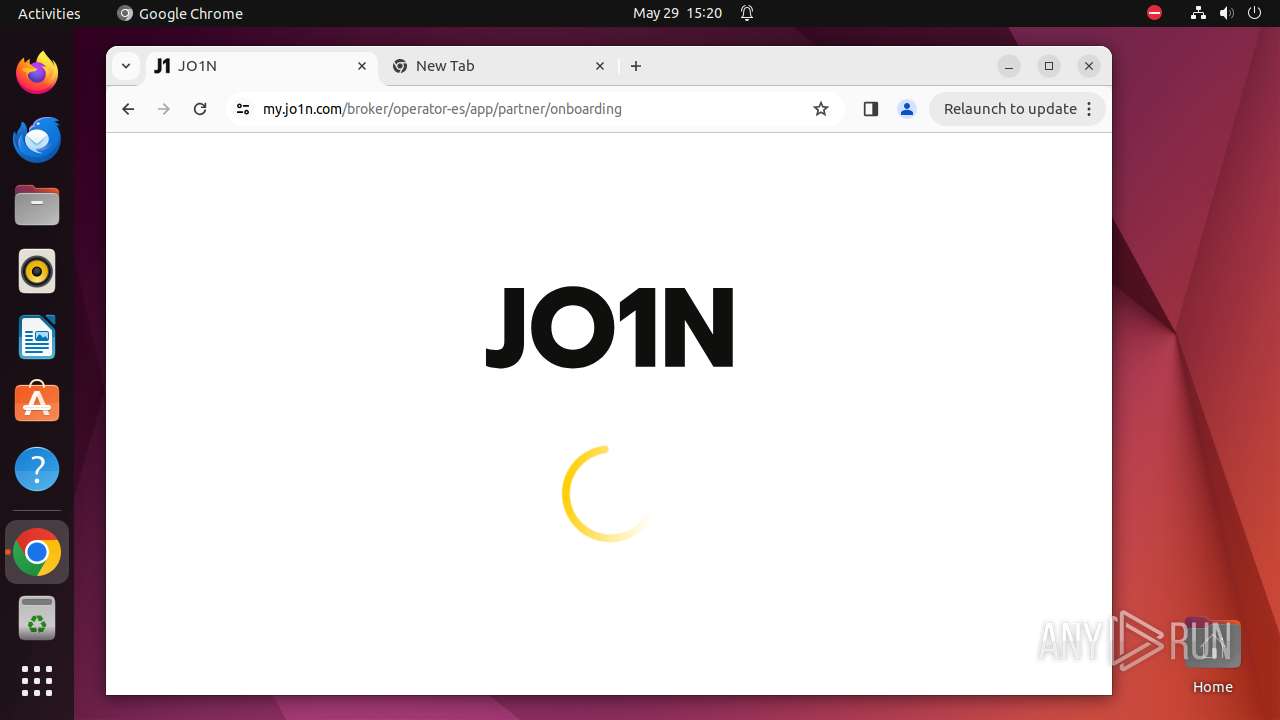Open the network status icon in top bar
The height and width of the screenshot is (720, 1280).
pos(1198,13)
